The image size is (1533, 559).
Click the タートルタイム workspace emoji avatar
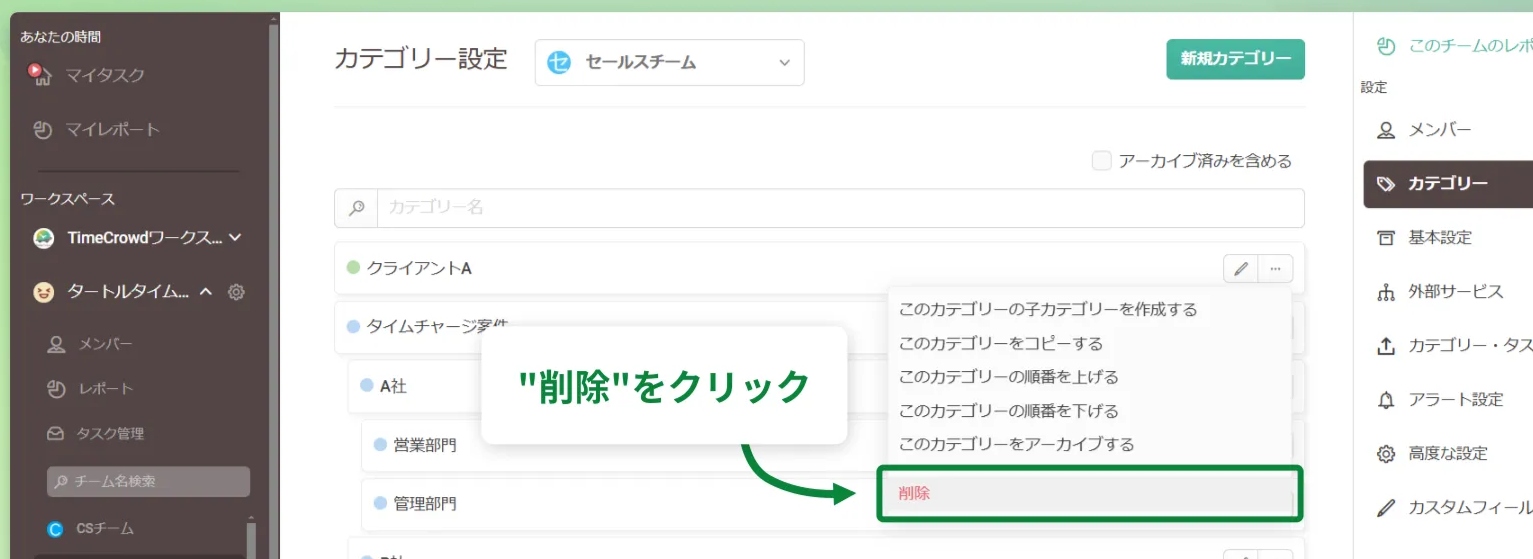coord(43,292)
